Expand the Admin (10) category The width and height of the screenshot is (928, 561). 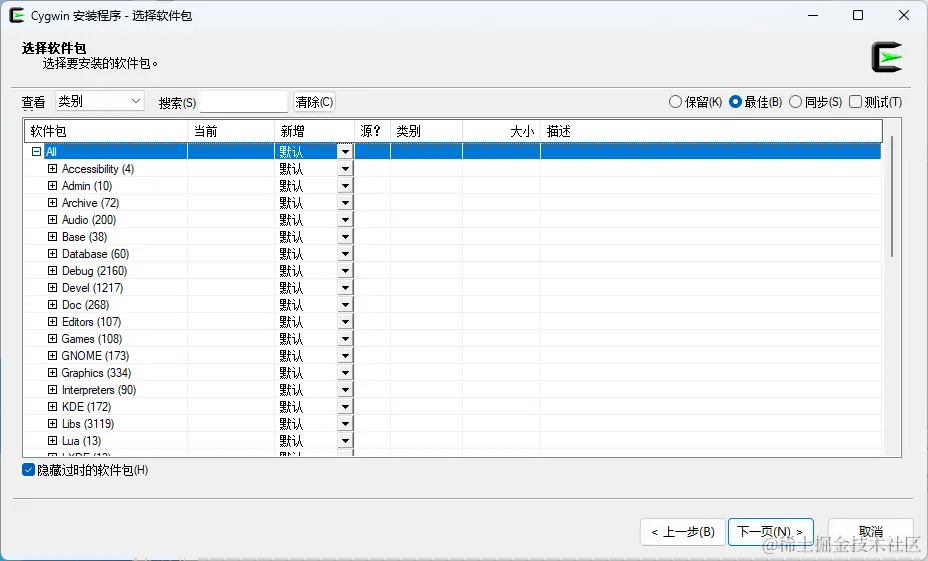click(x=53, y=186)
